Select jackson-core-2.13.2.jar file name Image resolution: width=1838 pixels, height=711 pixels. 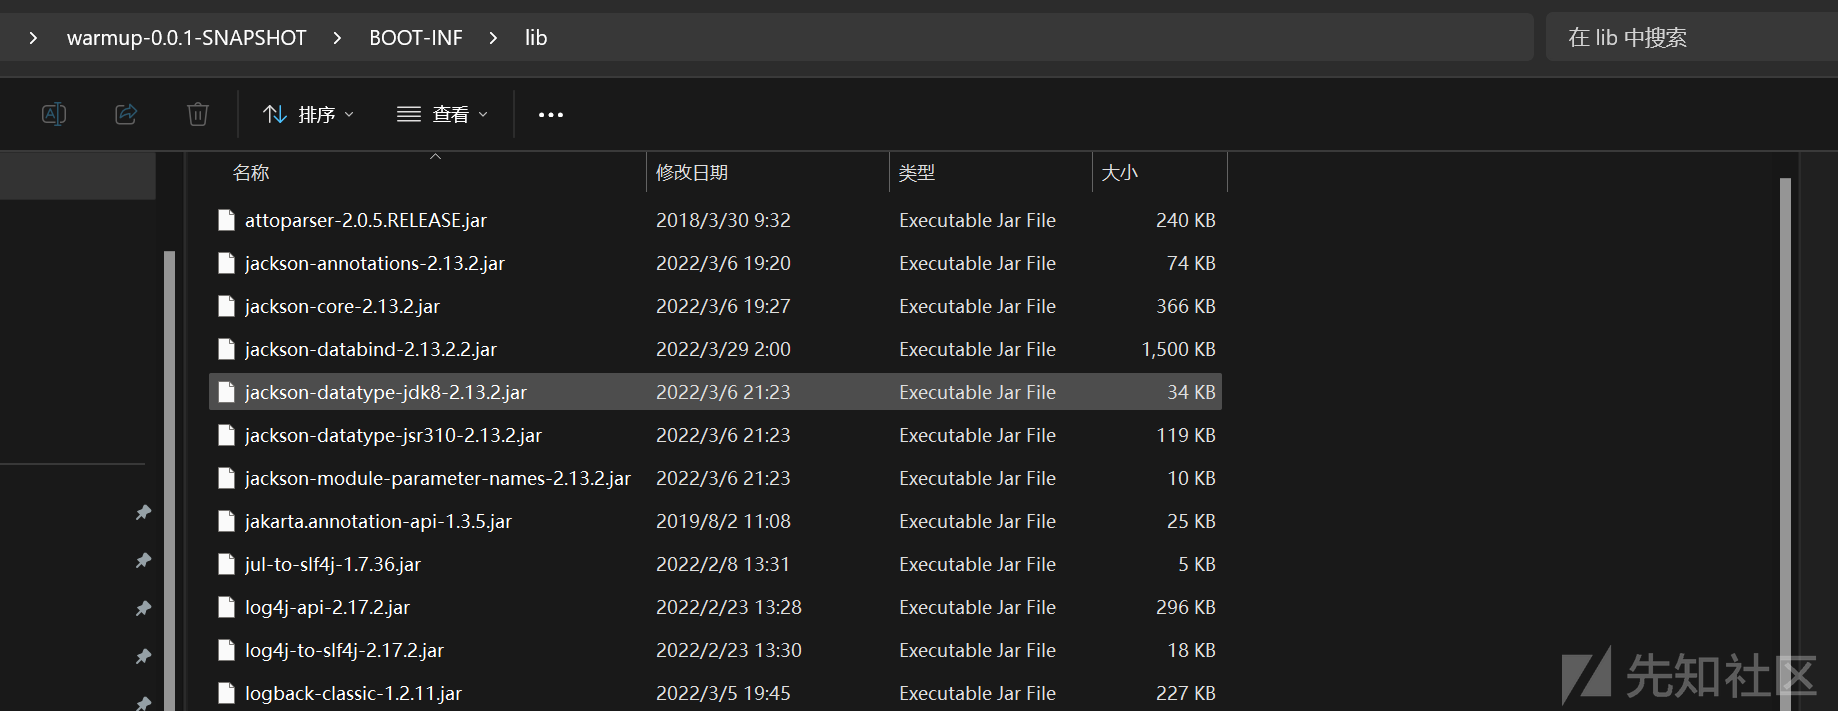(x=342, y=306)
